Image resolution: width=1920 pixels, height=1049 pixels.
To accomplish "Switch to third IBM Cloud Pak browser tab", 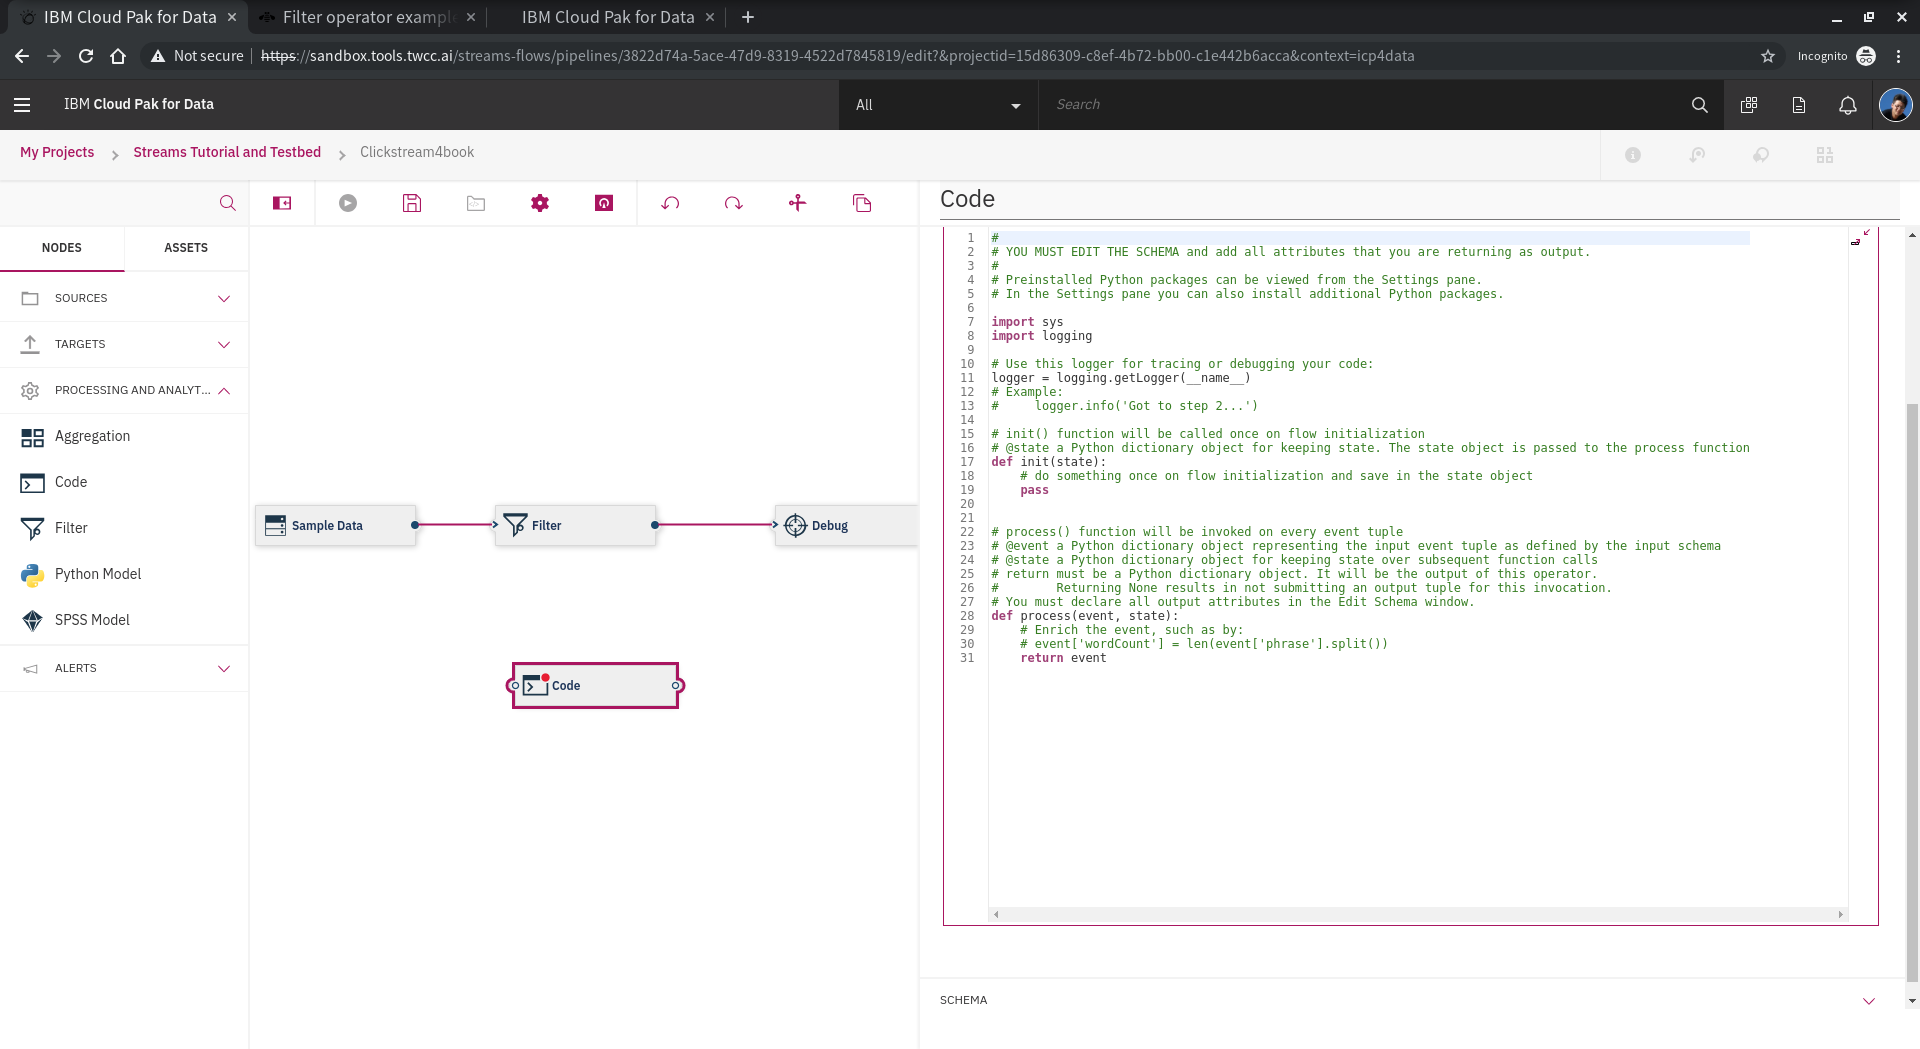I will tap(607, 17).
